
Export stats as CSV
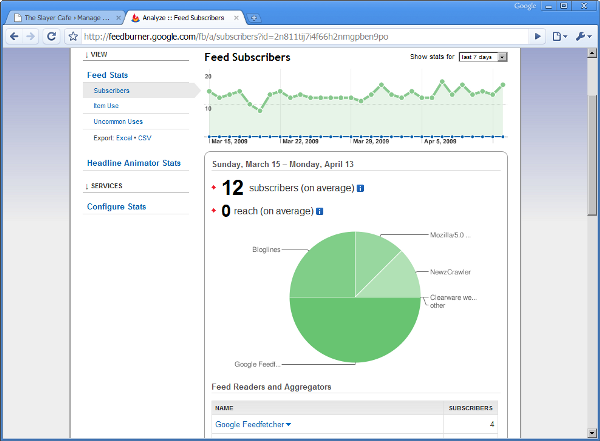145,138
